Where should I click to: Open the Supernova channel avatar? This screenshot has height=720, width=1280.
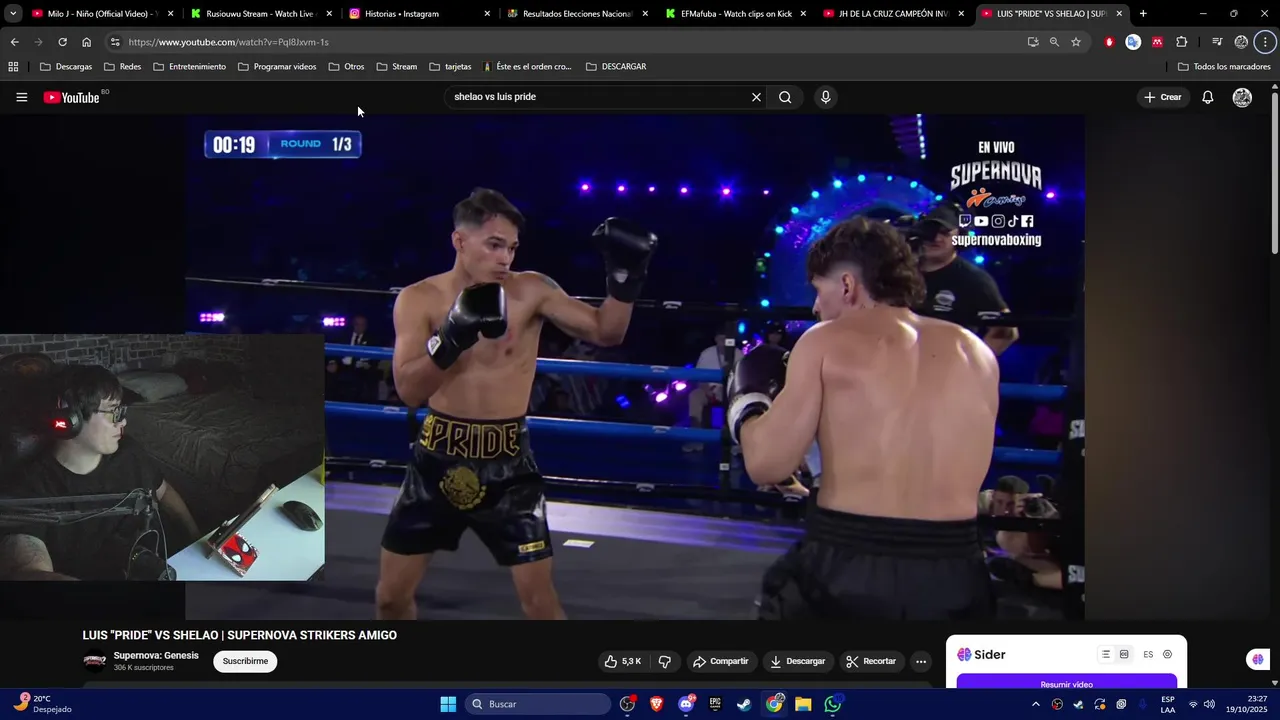pyautogui.click(x=94, y=661)
